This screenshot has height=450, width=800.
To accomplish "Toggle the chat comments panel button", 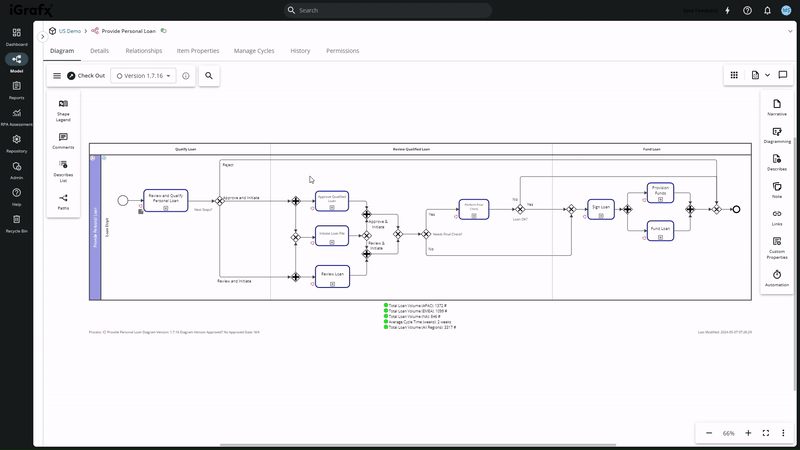I will click(x=783, y=75).
